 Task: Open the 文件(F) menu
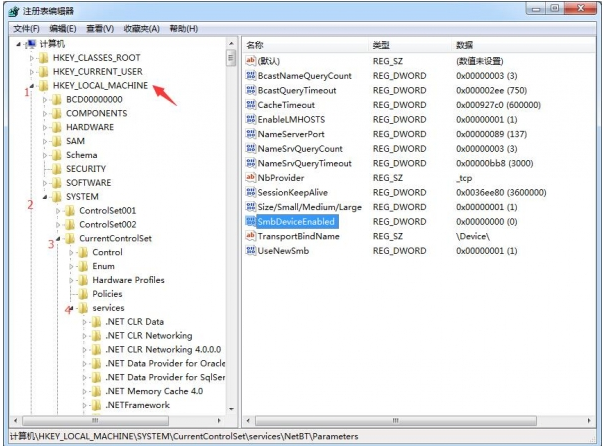(x=26, y=29)
